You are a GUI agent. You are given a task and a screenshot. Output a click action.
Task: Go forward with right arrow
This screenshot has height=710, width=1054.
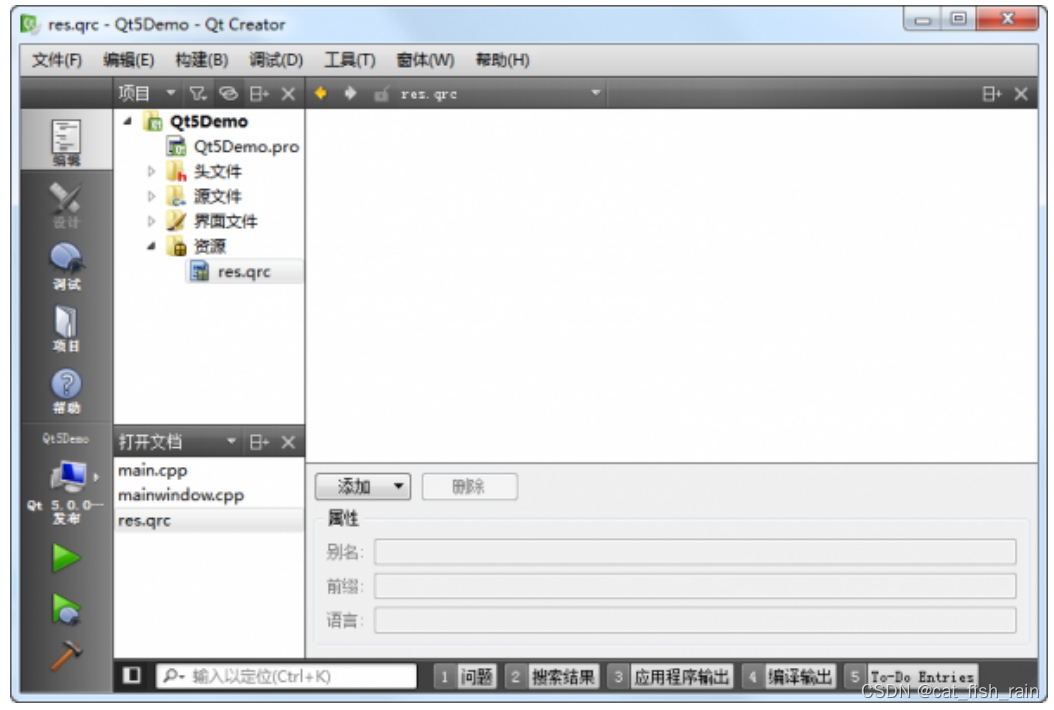[350, 93]
